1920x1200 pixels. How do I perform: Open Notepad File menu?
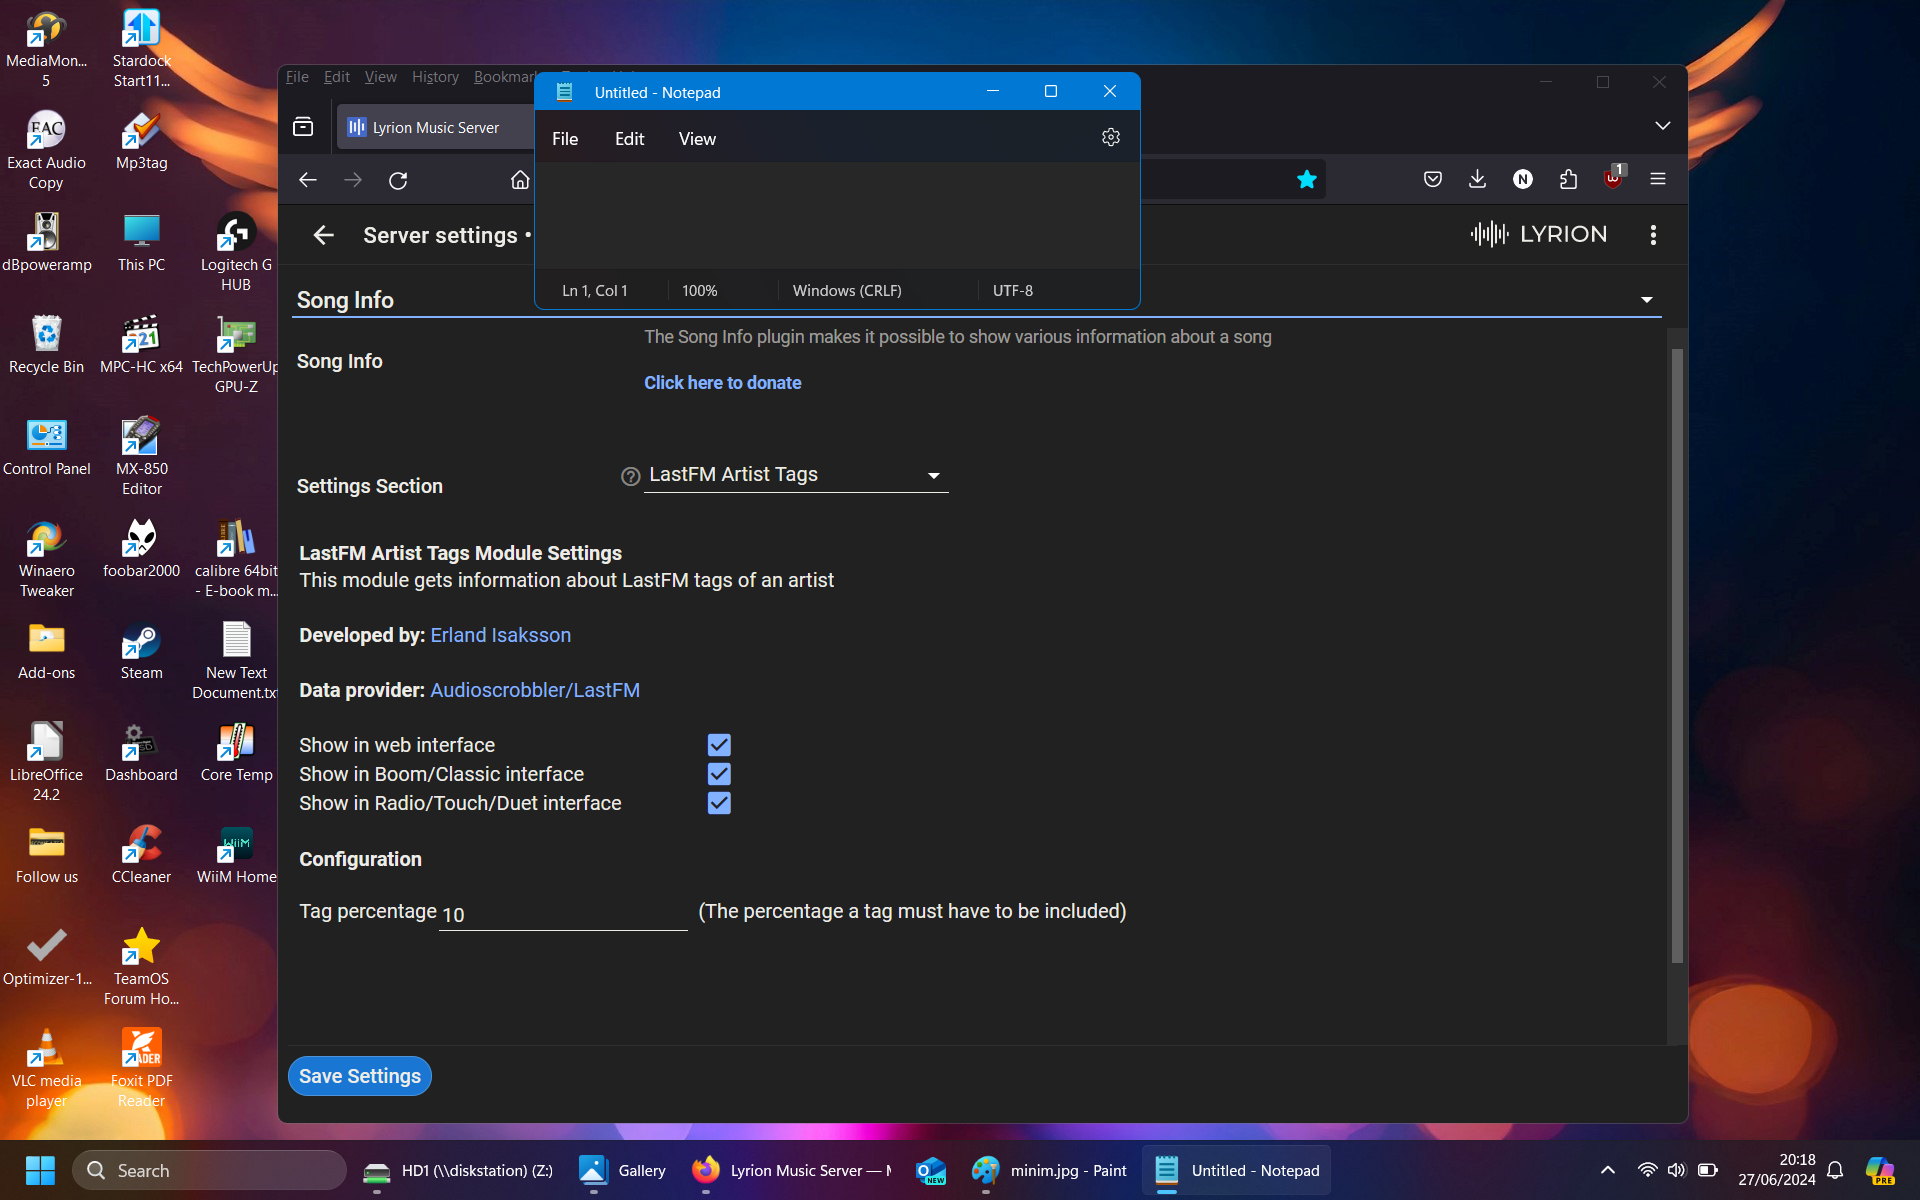point(565,139)
